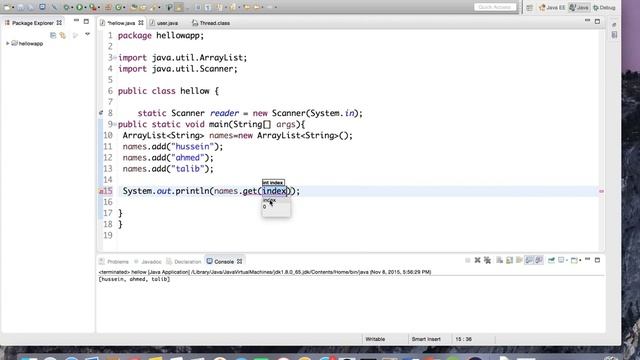640x360 pixels.
Task: Click the Remove Launch X console icon
Action: (x=478, y=260)
